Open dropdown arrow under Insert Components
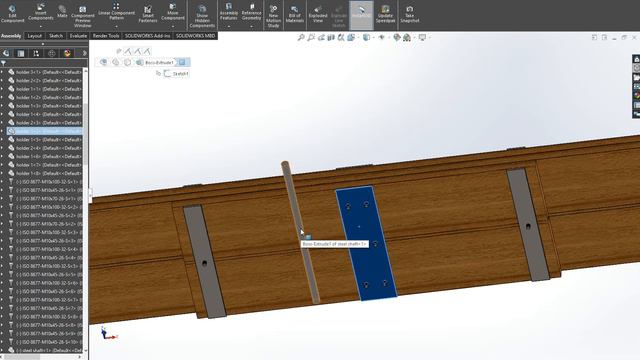640x360 pixels. tap(40, 27)
